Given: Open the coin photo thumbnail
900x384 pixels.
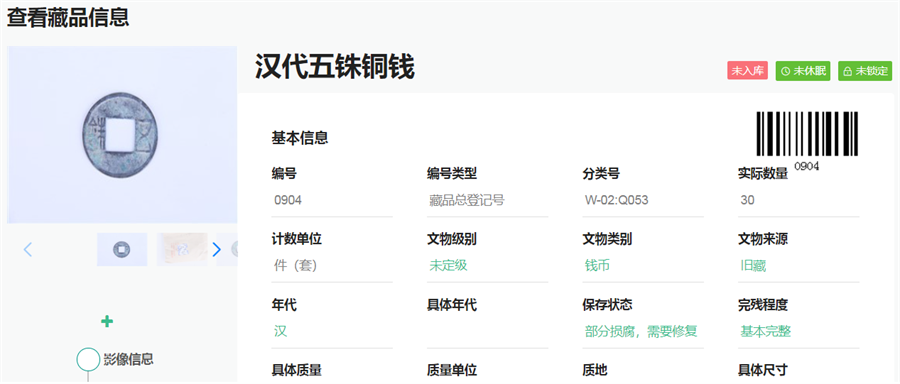Looking at the screenshot, I should pyautogui.click(x=122, y=249).
